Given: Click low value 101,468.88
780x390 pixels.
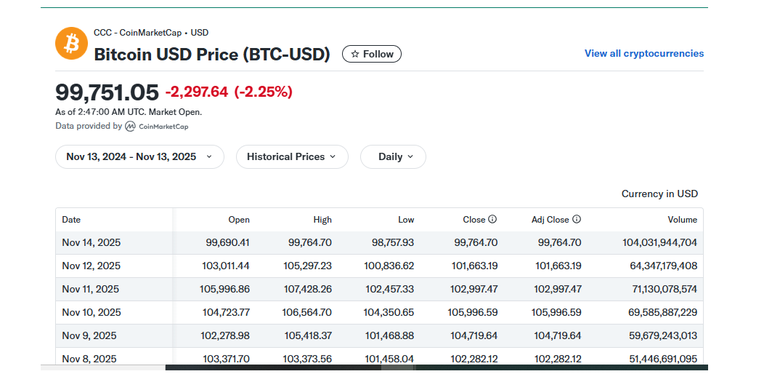Looking at the screenshot, I should pos(390,335).
